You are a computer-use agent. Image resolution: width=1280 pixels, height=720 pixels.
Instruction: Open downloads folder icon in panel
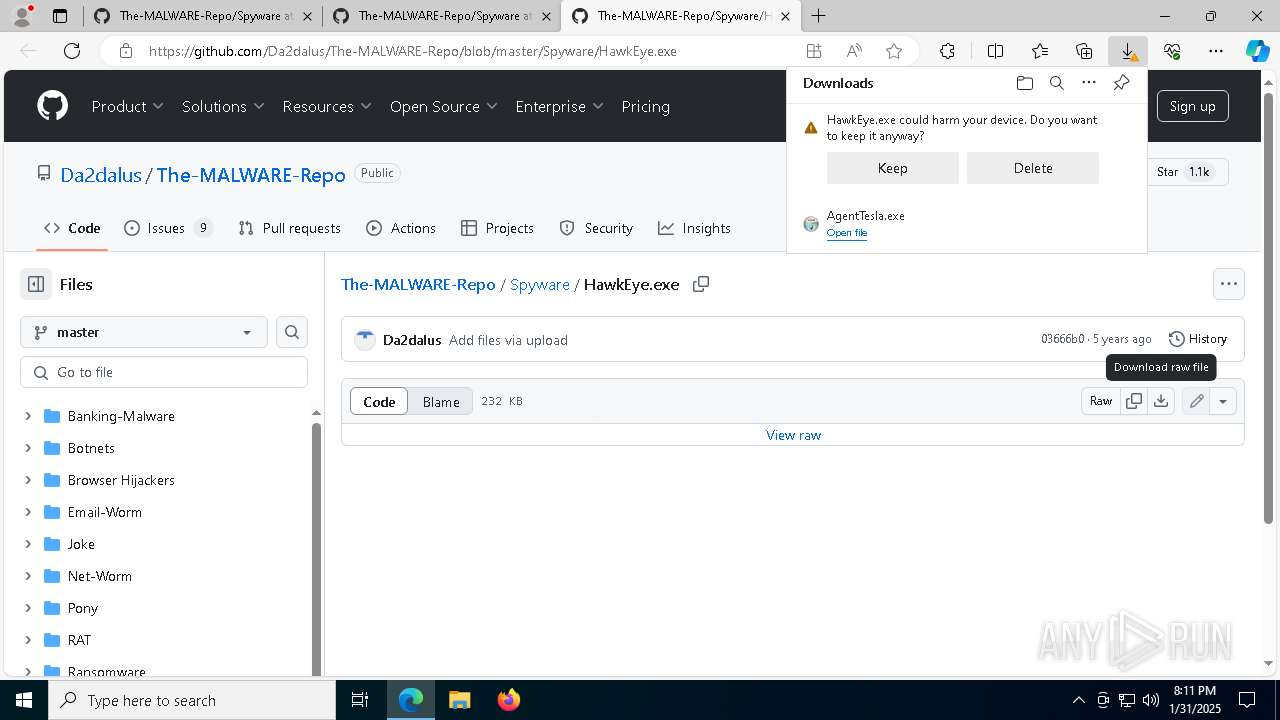pos(1024,83)
